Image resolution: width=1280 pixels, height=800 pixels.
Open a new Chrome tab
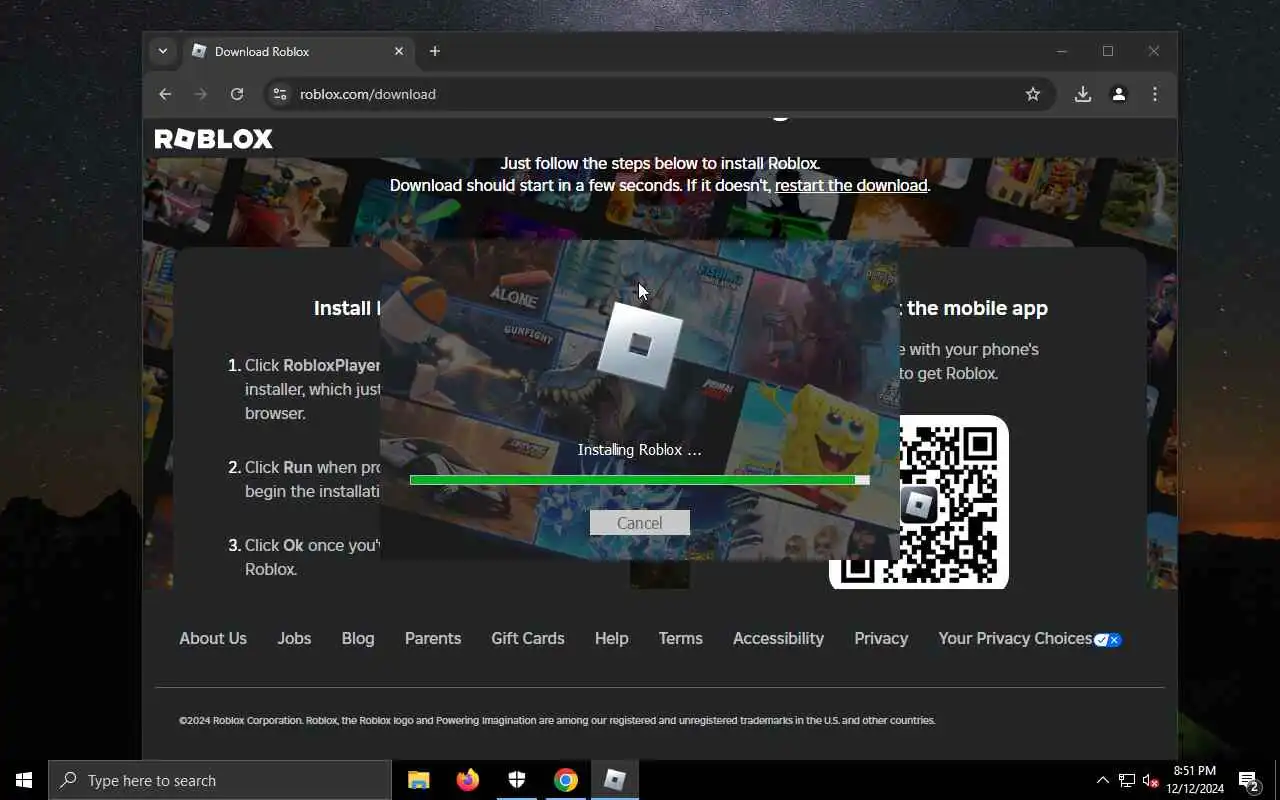coord(435,51)
